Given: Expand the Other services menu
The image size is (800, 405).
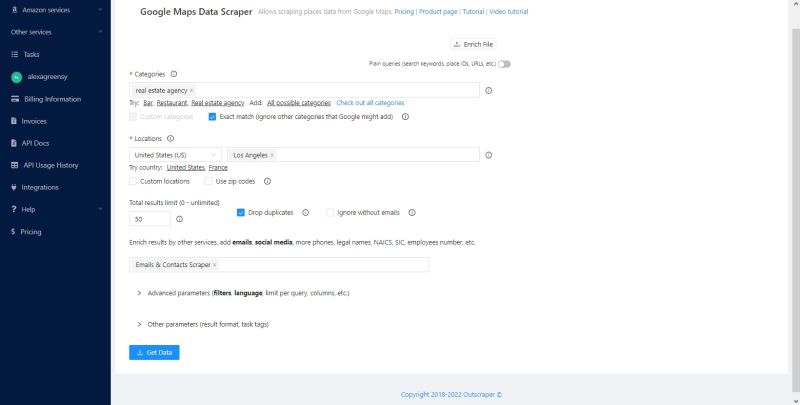Looking at the screenshot, I should tap(99, 32).
